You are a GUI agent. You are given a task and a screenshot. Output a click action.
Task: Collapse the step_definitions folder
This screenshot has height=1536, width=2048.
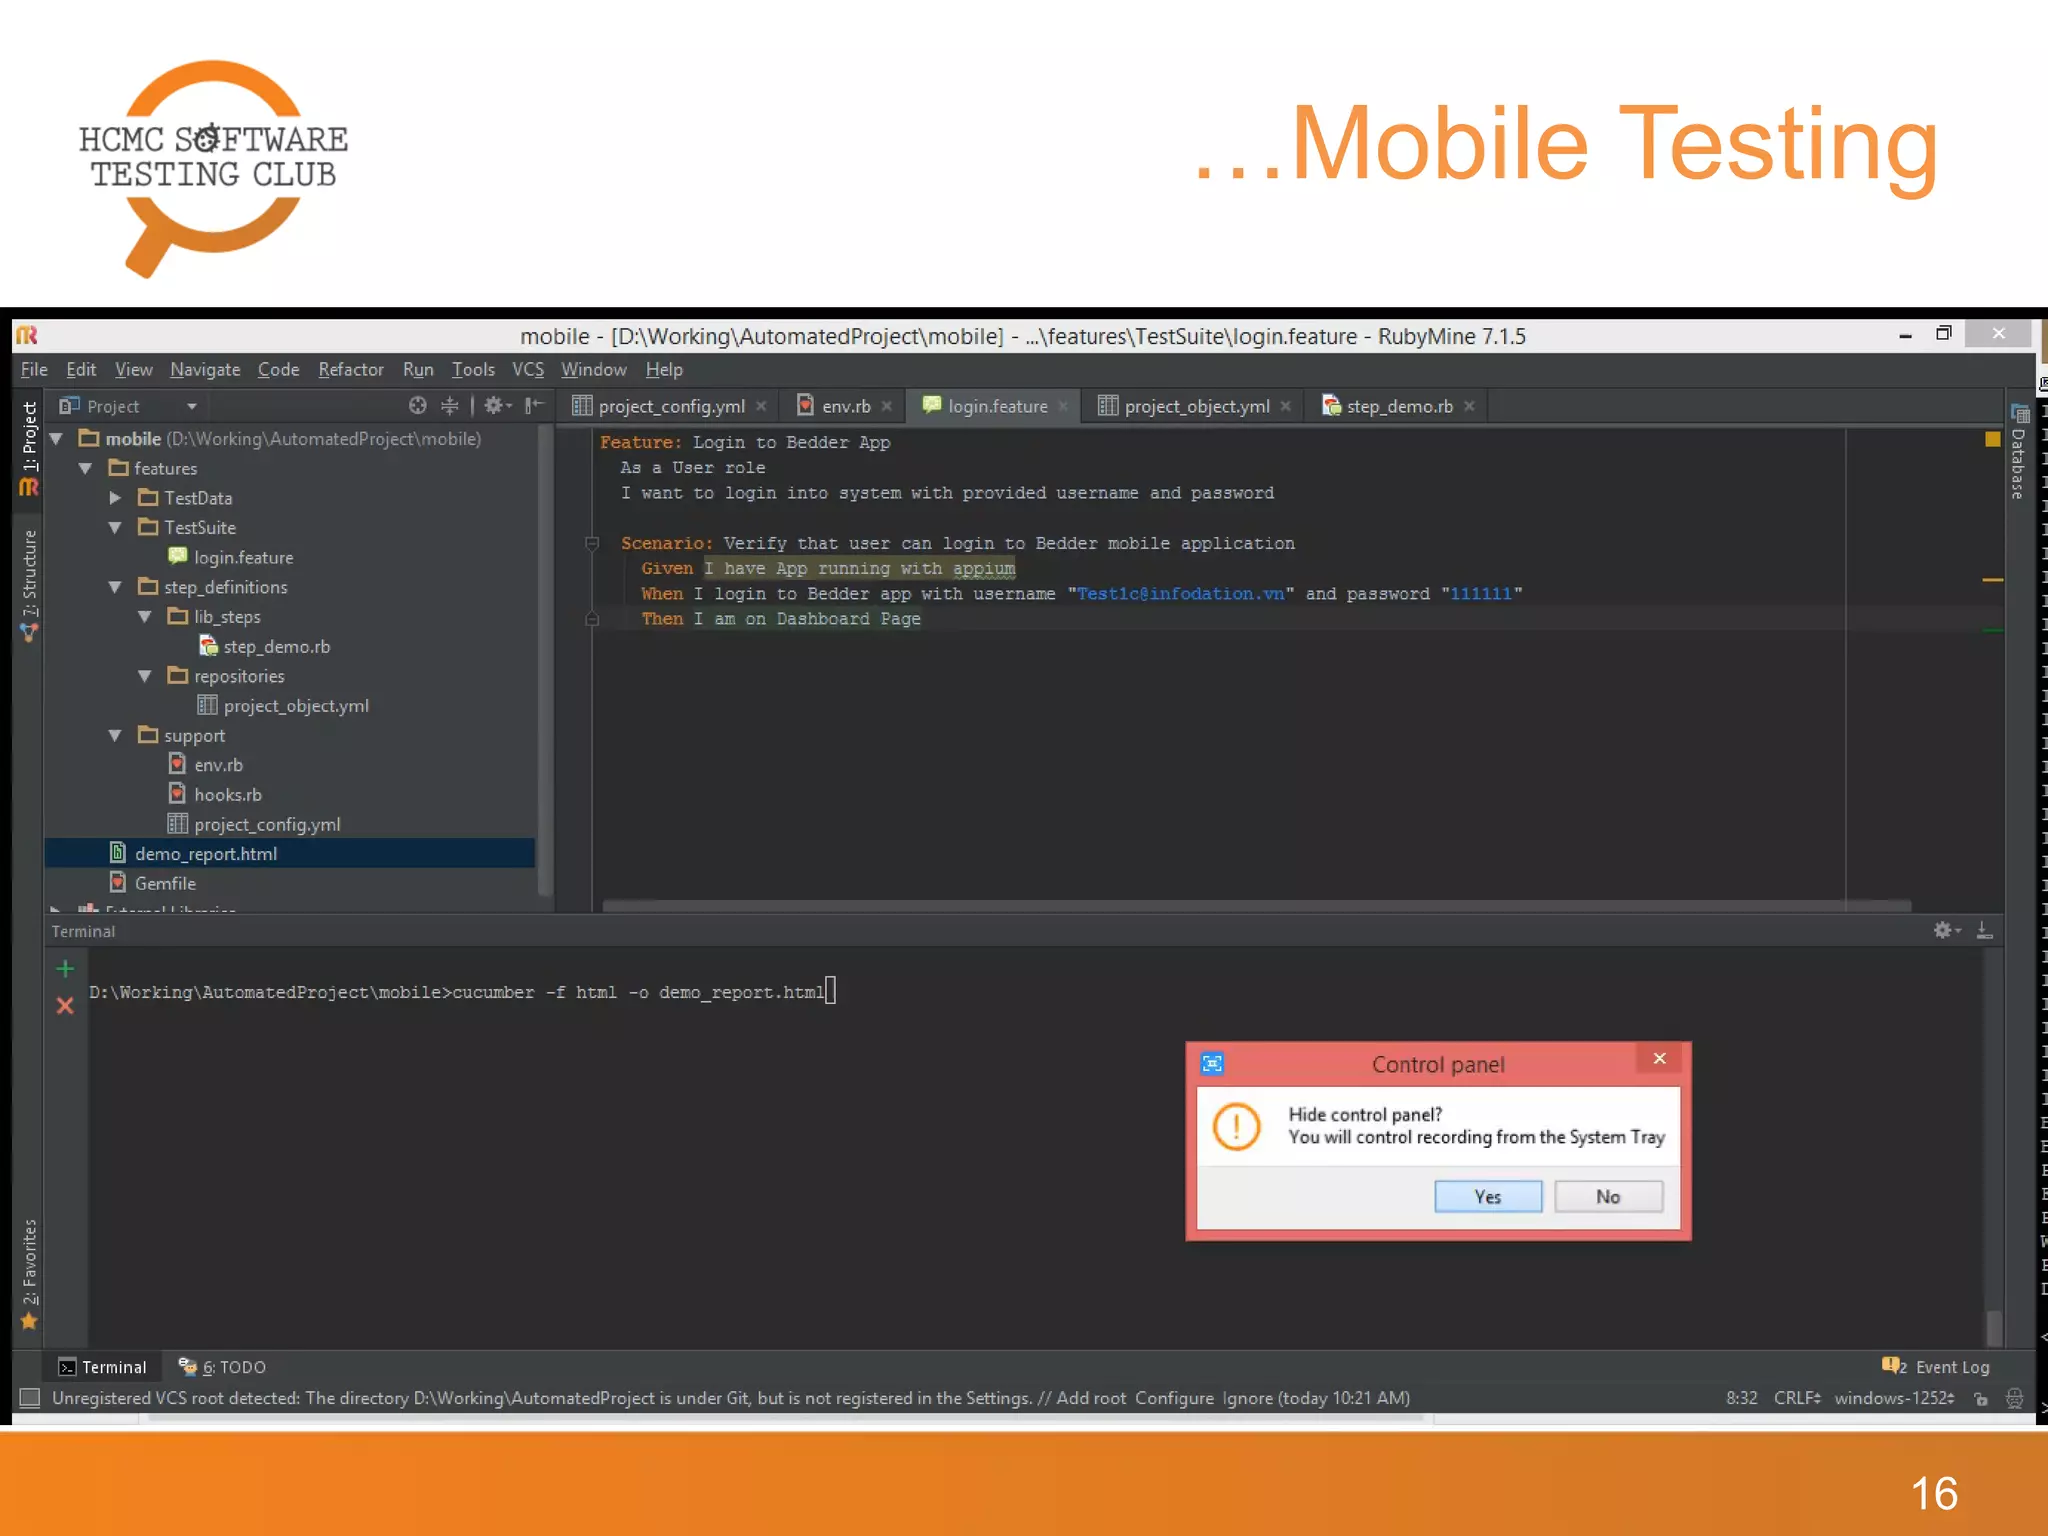tap(116, 587)
